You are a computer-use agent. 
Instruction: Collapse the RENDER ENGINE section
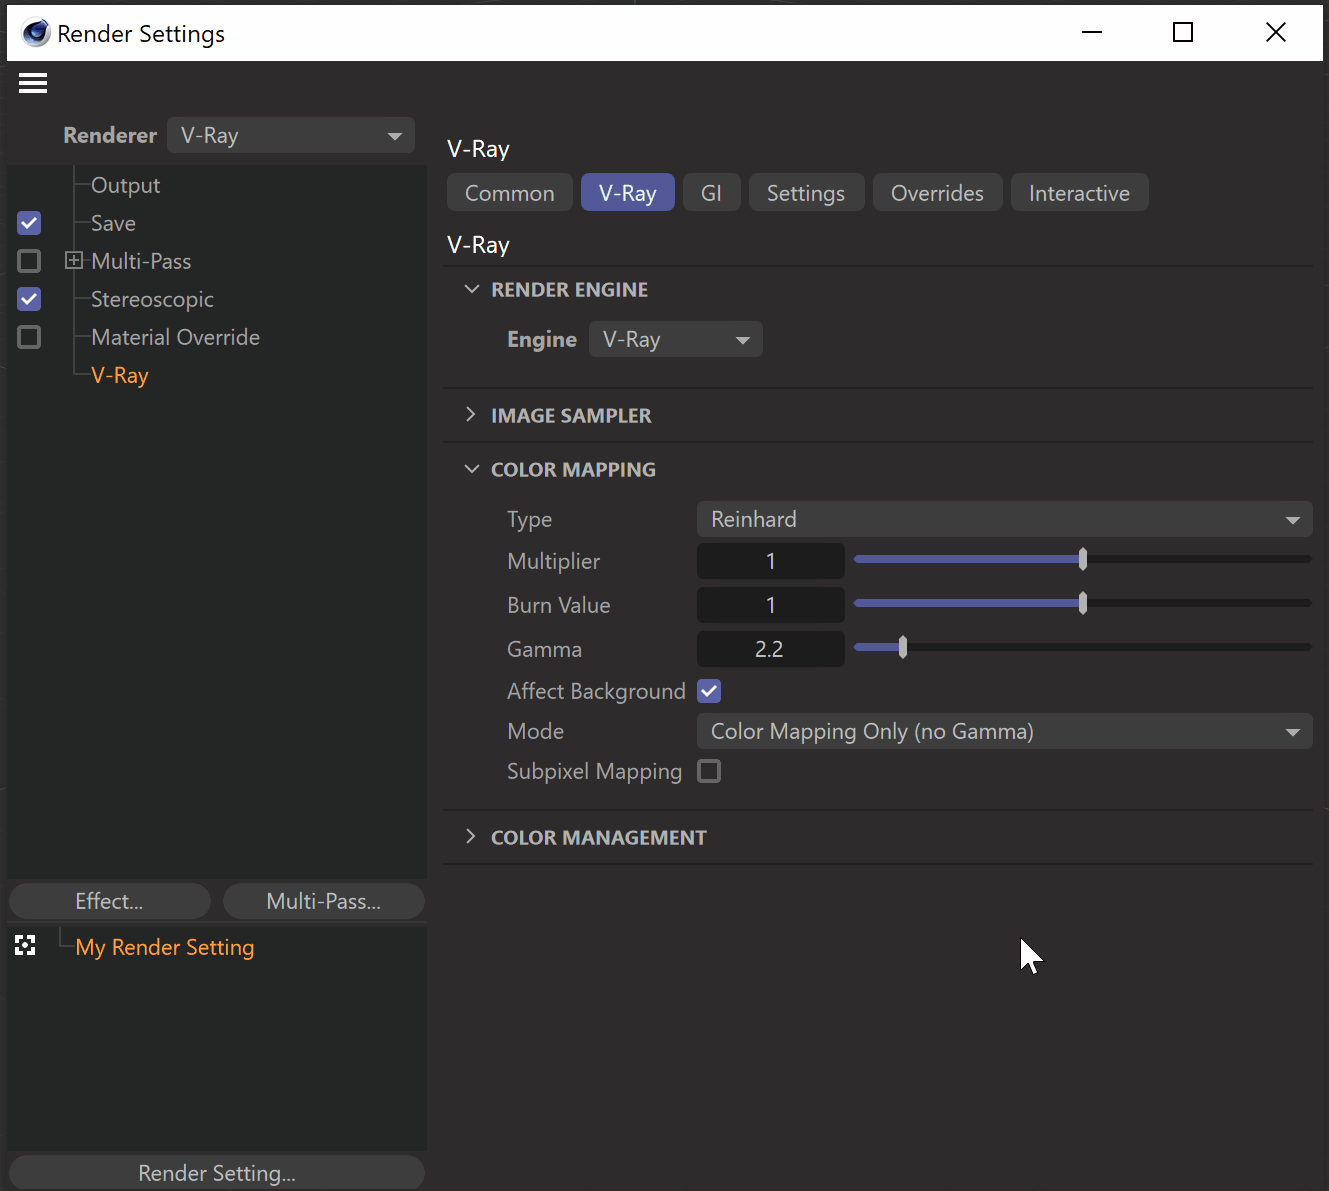pos(472,289)
